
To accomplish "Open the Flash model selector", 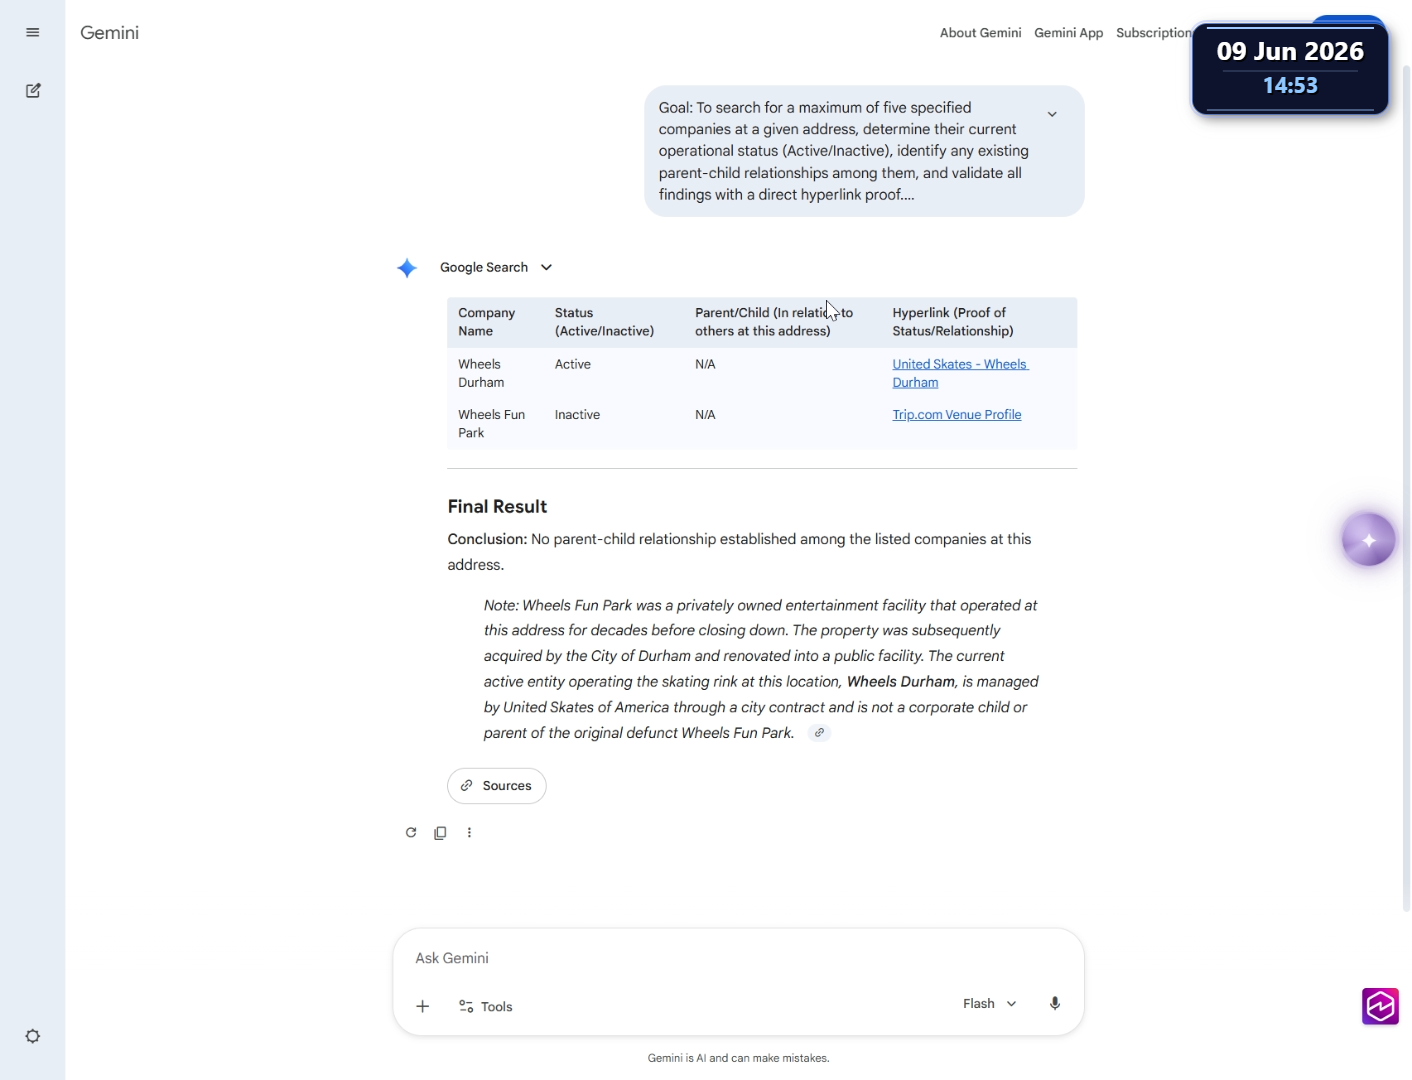I will pos(989,1004).
